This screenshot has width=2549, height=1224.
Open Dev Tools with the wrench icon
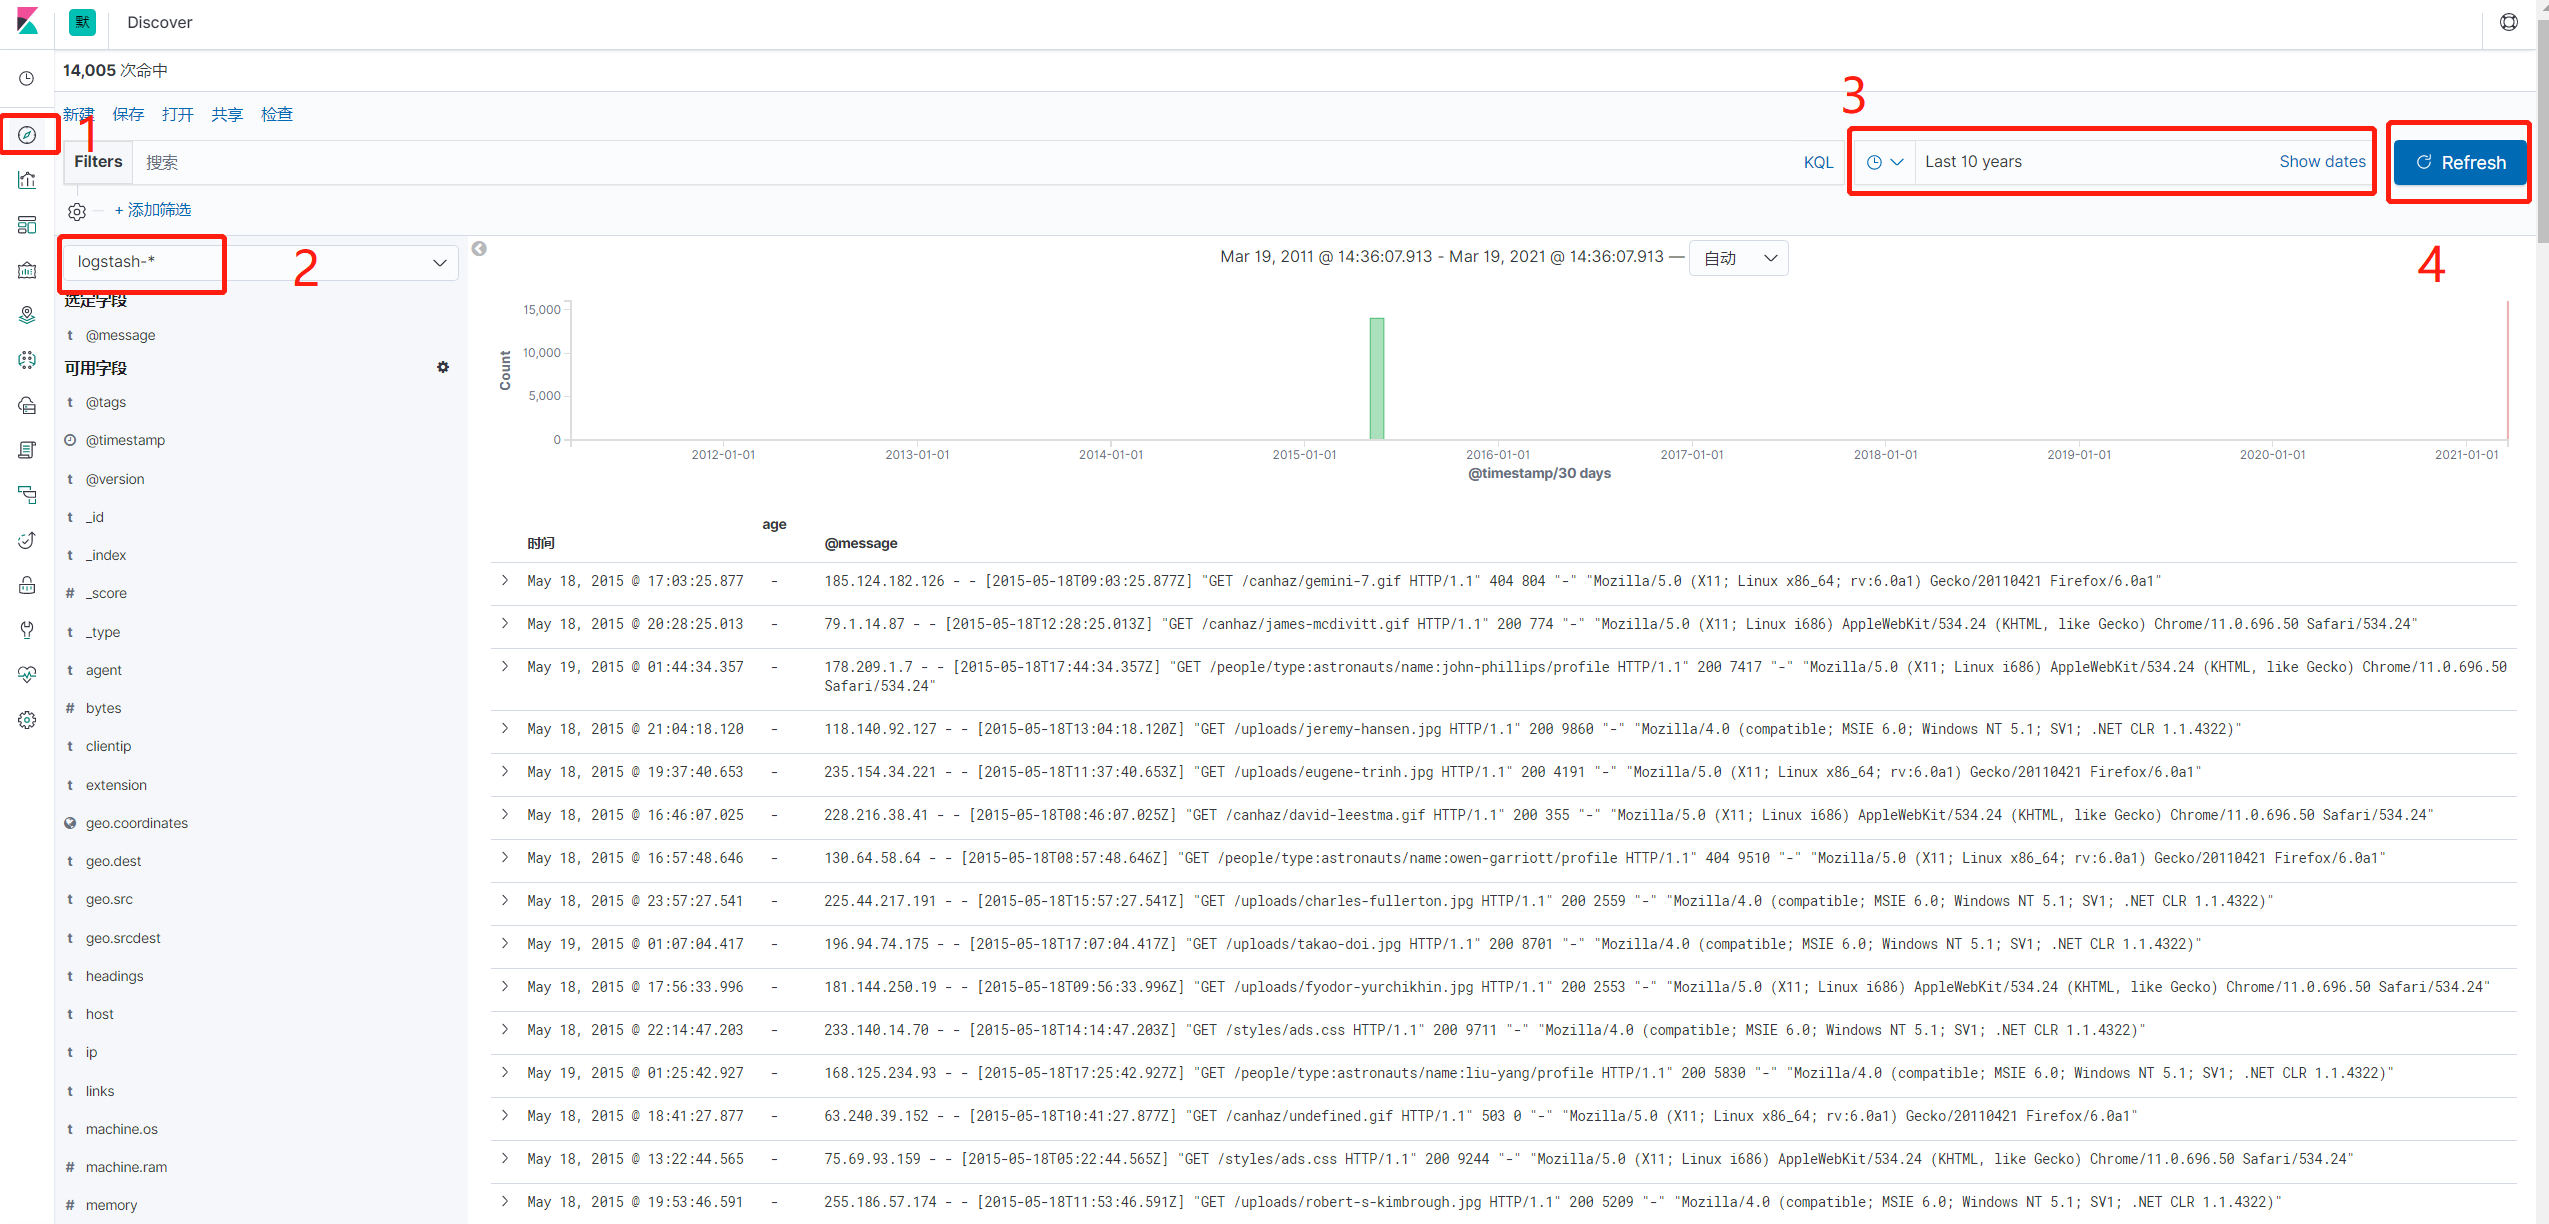click(x=27, y=629)
